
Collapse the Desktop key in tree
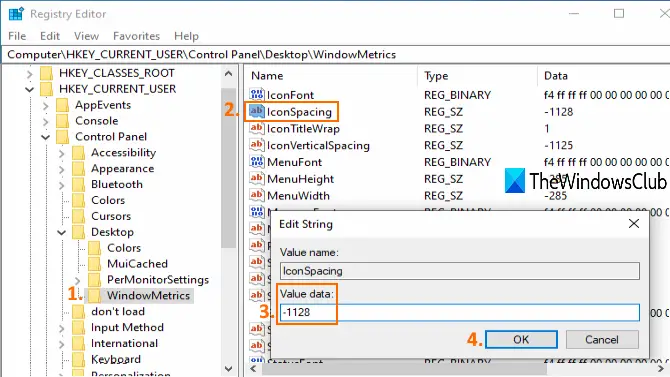[62, 233]
